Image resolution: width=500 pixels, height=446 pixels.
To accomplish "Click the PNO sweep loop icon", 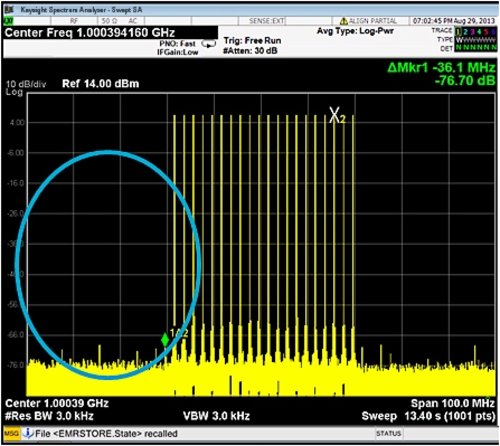I will click(209, 44).
